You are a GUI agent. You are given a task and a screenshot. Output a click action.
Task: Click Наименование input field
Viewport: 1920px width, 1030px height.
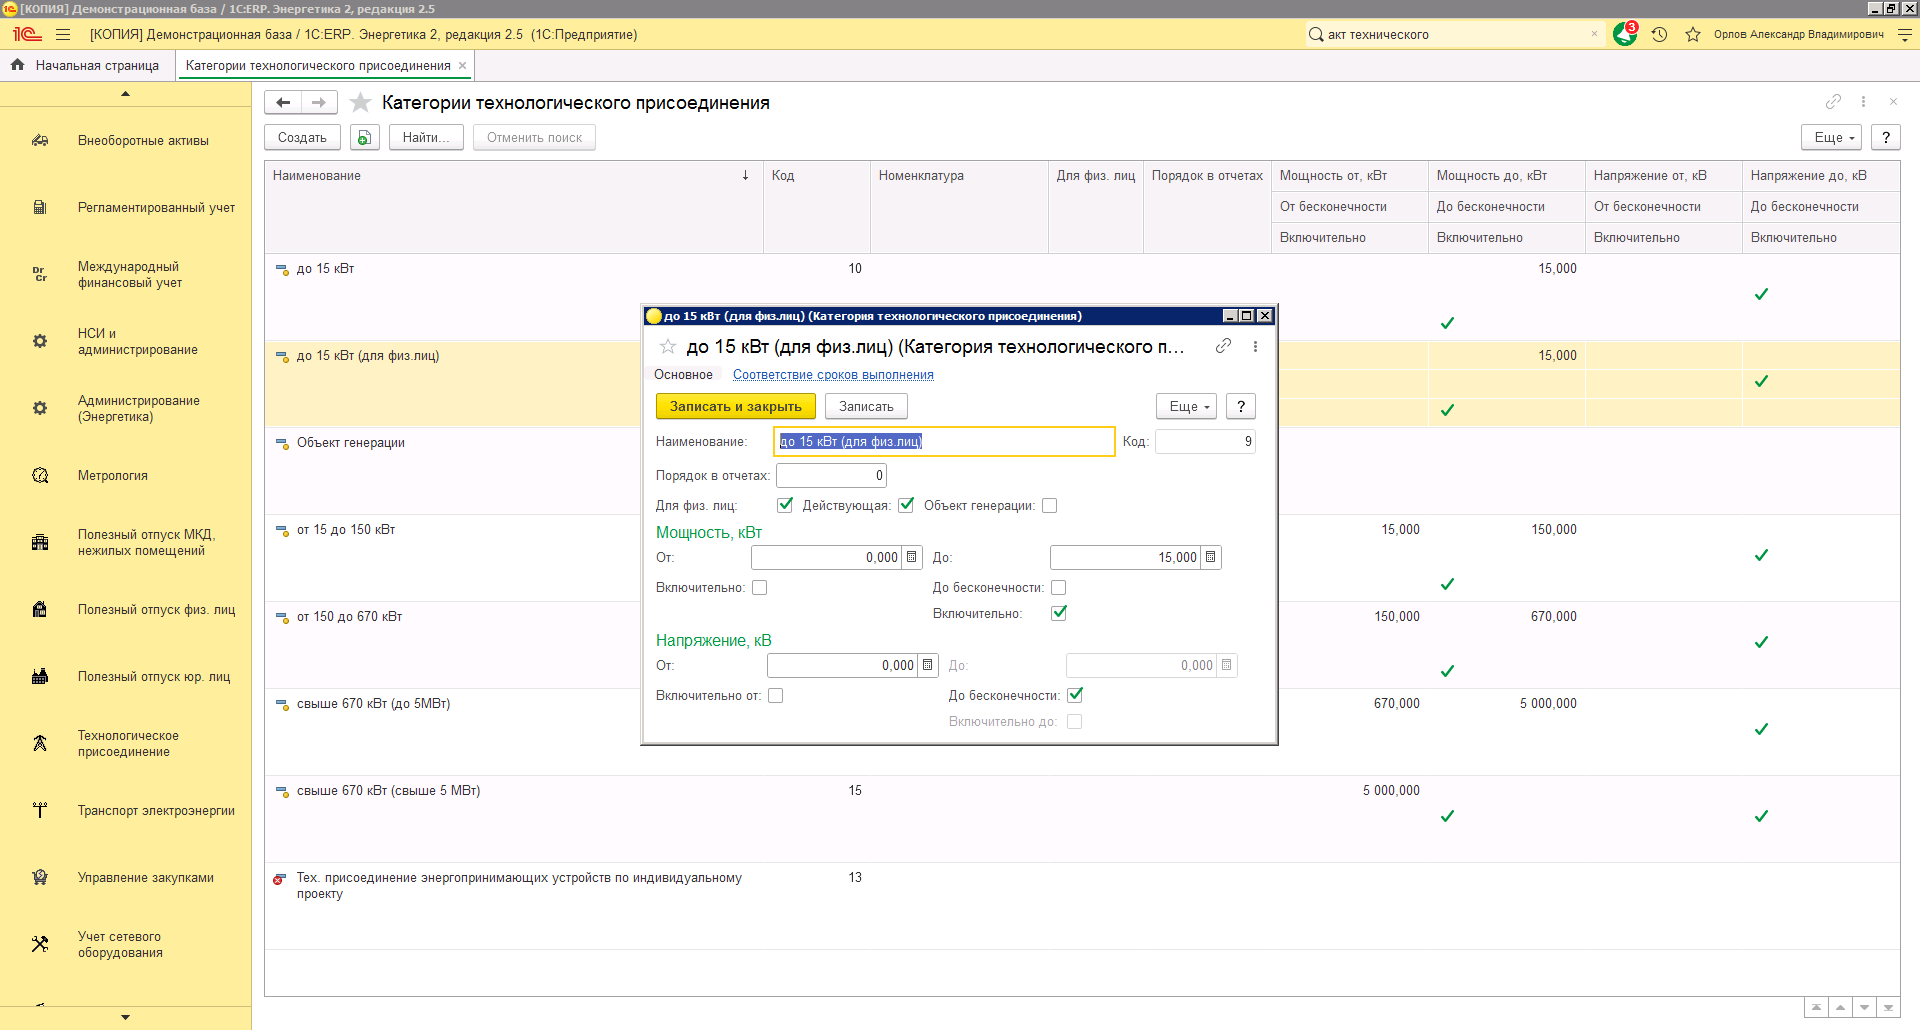point(945,441)
